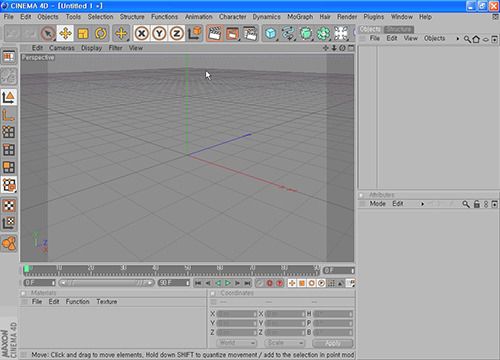This screenshot has width=500, height=360.
Task: Play the animation forwards
Action: click(228, 283)
